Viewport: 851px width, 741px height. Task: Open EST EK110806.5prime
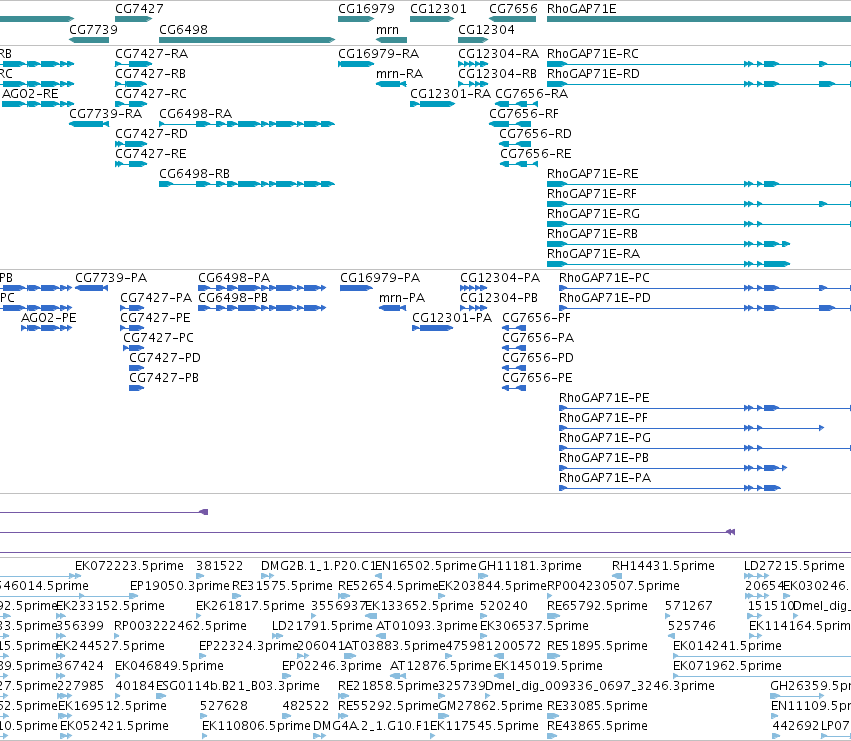(256, 726)
